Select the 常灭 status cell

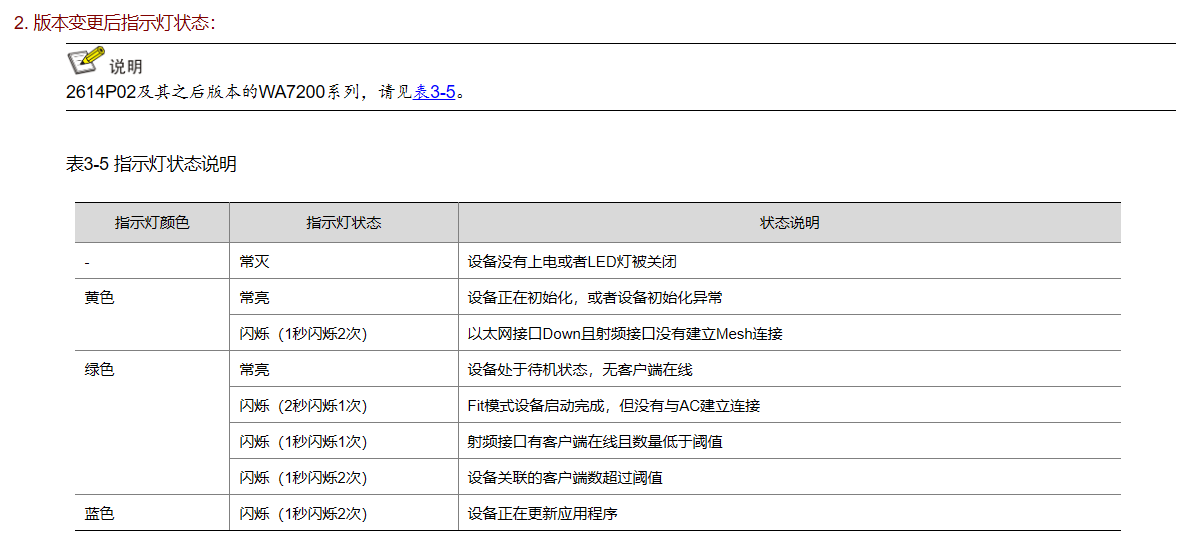pos(254,261)
